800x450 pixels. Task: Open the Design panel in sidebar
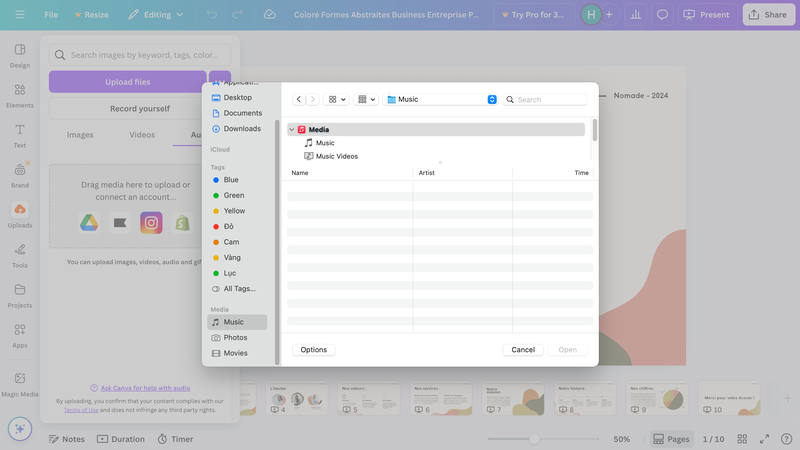[20, 56]
